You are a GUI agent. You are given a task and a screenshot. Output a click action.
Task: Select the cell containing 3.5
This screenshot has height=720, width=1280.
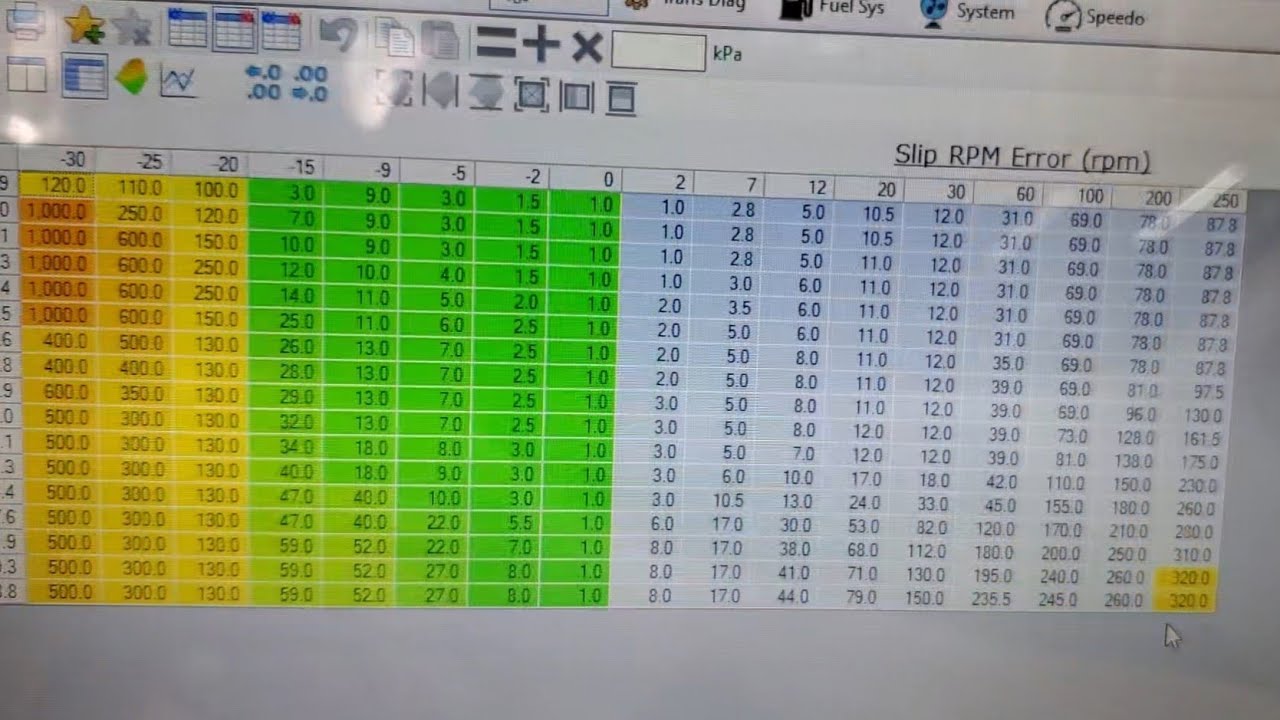pos(730,308)
